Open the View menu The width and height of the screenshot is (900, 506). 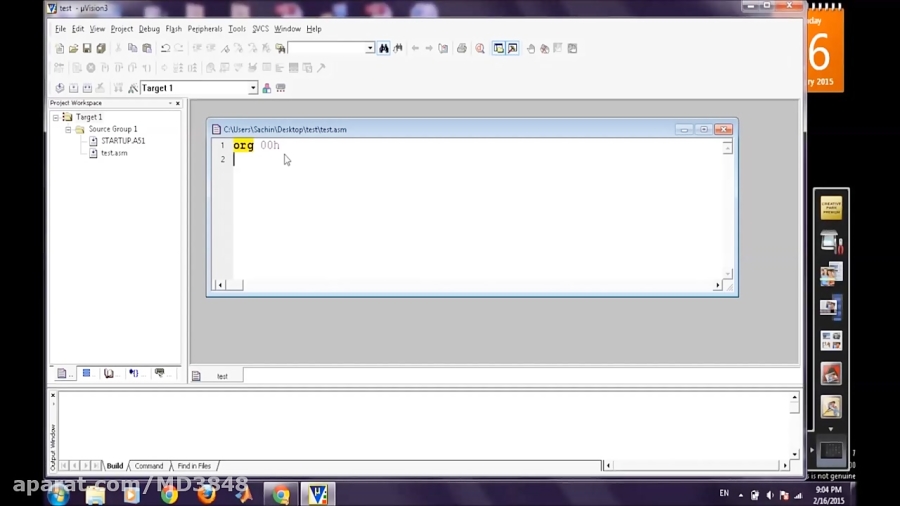pos(97,29)
